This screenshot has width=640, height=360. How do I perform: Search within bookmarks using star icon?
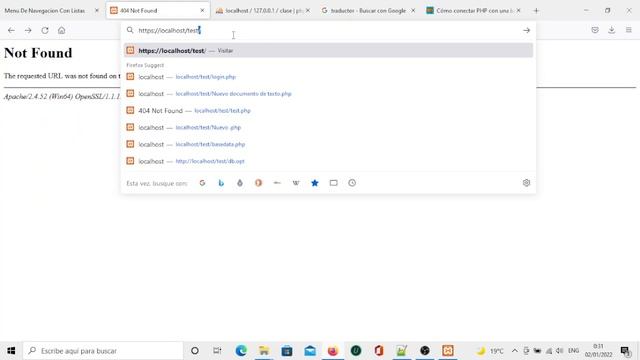click(x=315, y=183)
